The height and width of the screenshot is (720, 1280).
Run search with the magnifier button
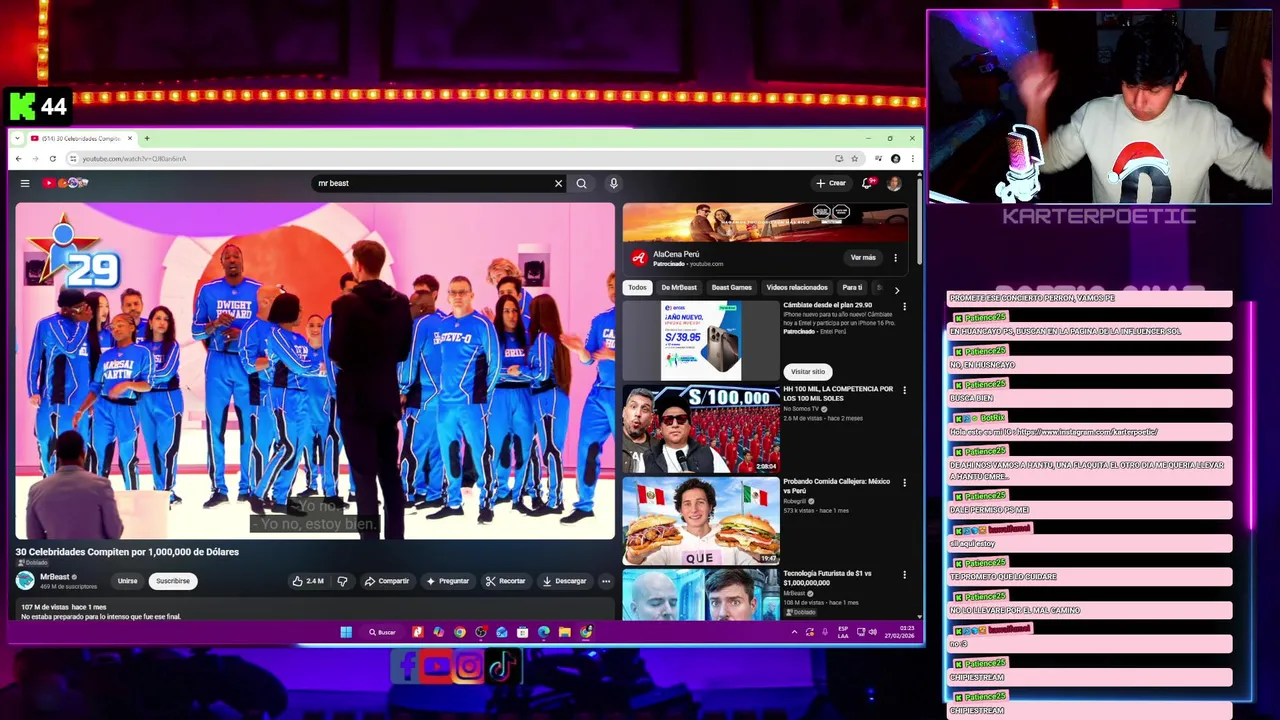click(x=581, y=183)
